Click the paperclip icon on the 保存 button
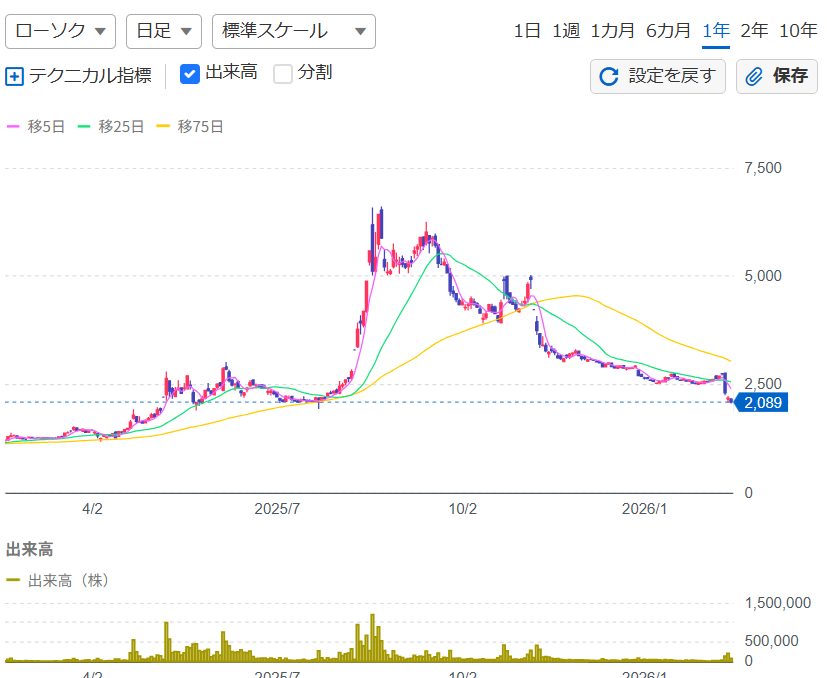 [755, 76]
